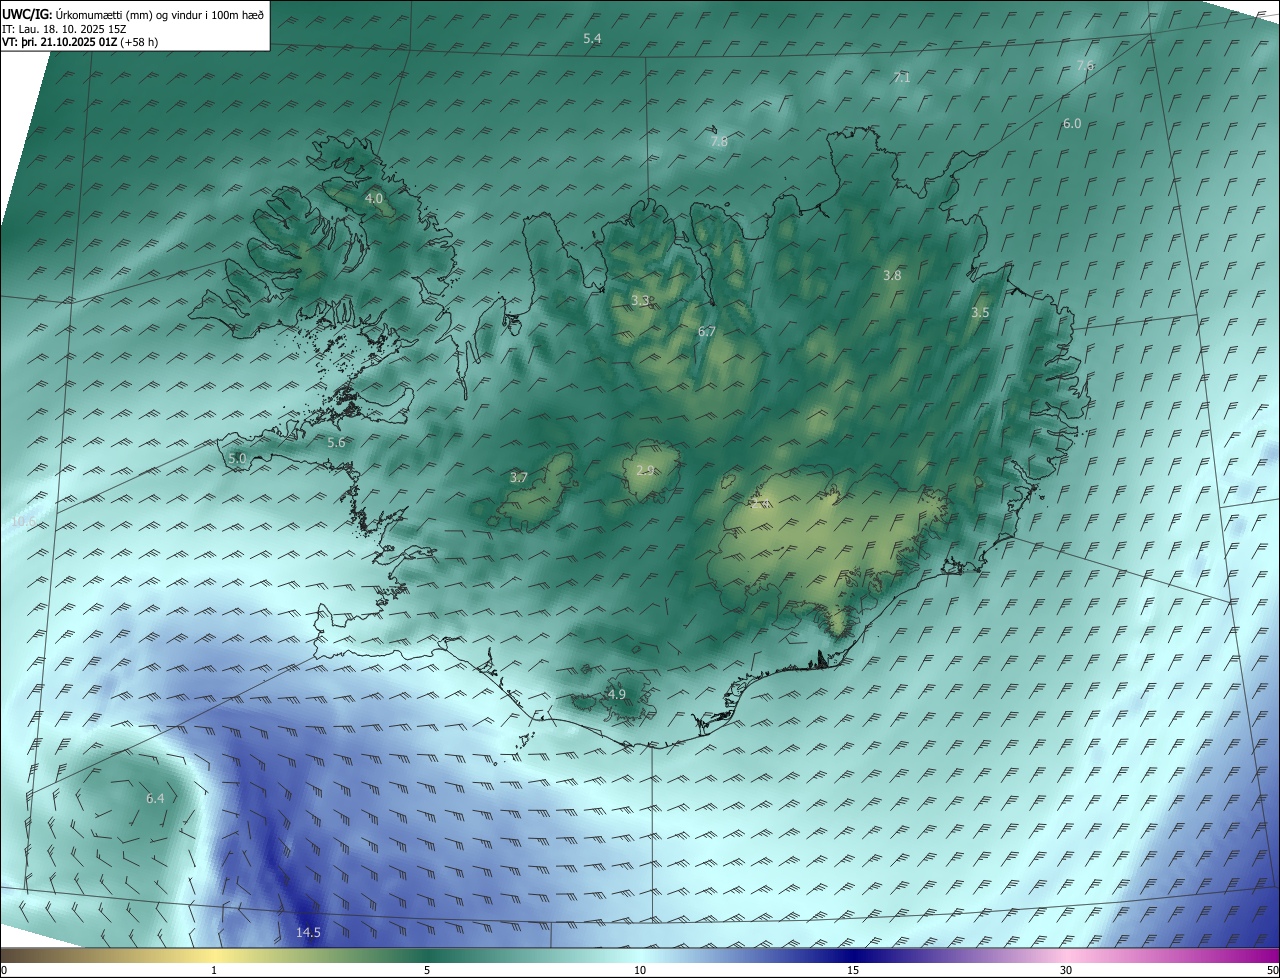
Task: Click the 0 tick on the color scale
Action: [x=4, y=970]
